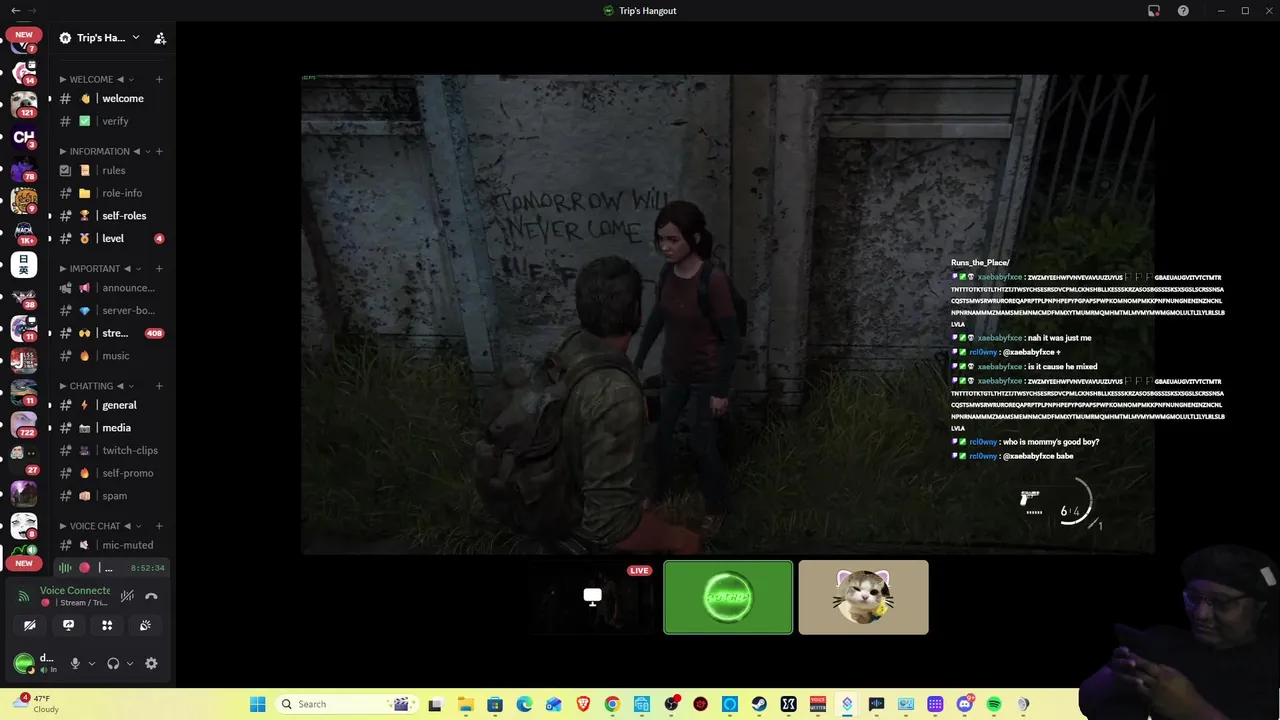Image resolution: width=1280 pixels, height=720 pixels.
Task: Select the LIVE stream thumbnail tile
Action: (x=593, y=597)
